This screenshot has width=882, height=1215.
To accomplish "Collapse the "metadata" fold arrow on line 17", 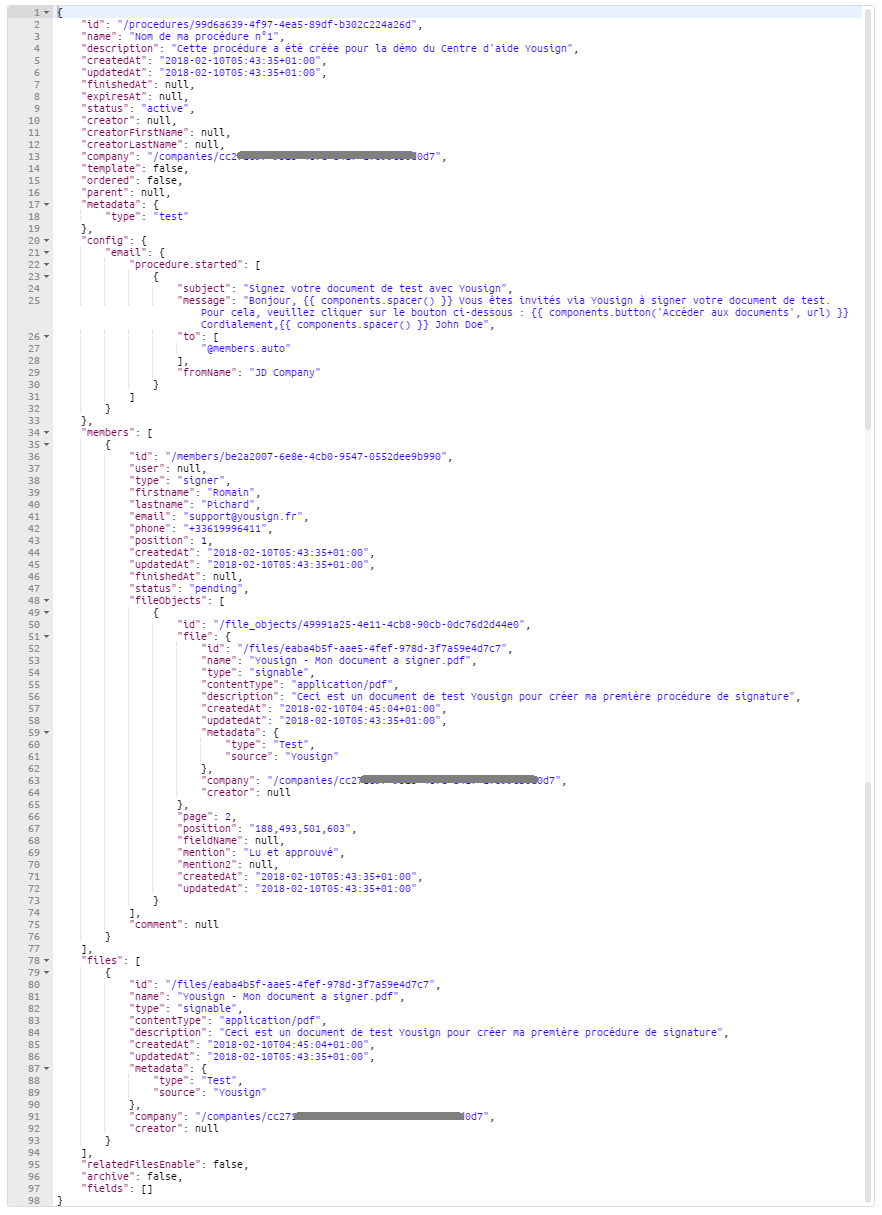I will (x=47, y=204).
